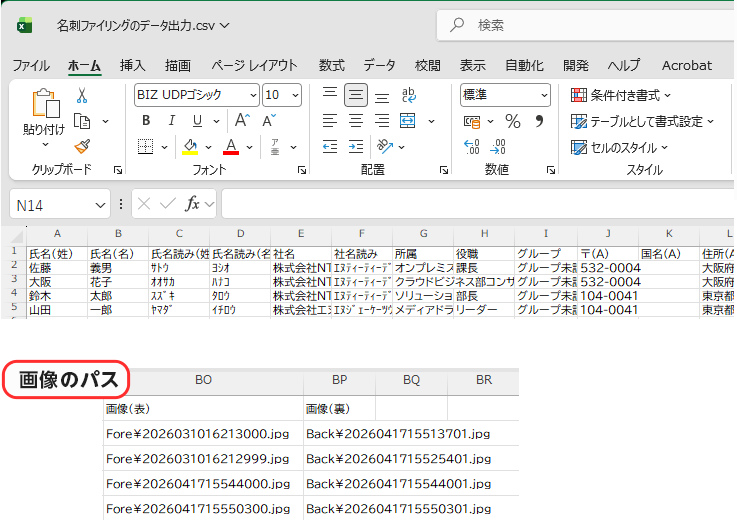The width and height of the screenshot is (737, 520).
Task: Click the Insert Function fx icon
Action: tap(194, 204)
